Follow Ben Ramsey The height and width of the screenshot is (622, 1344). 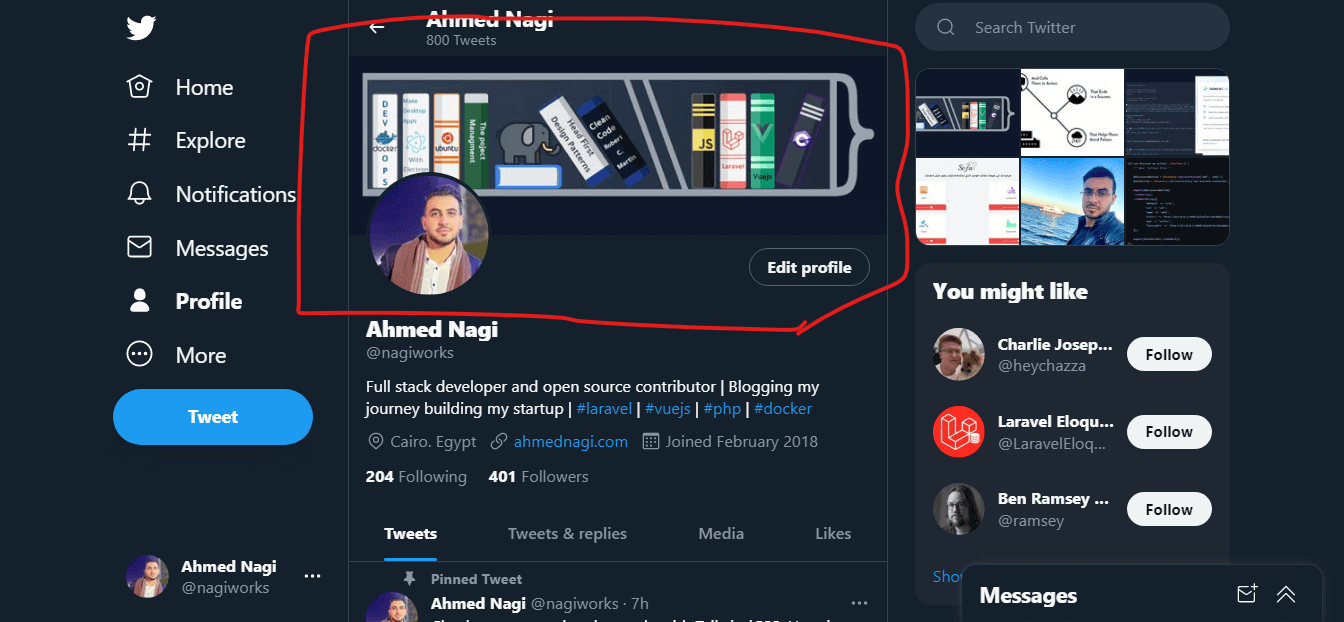click(1169, 509)
